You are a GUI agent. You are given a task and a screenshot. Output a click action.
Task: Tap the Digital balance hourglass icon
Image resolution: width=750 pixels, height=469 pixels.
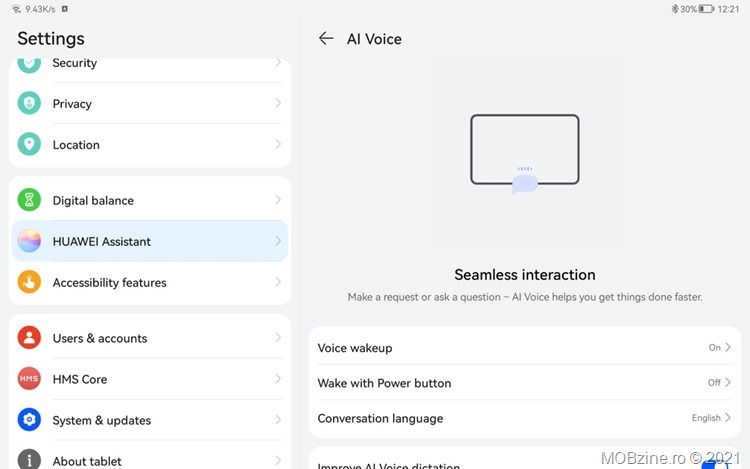pos(29,200)
